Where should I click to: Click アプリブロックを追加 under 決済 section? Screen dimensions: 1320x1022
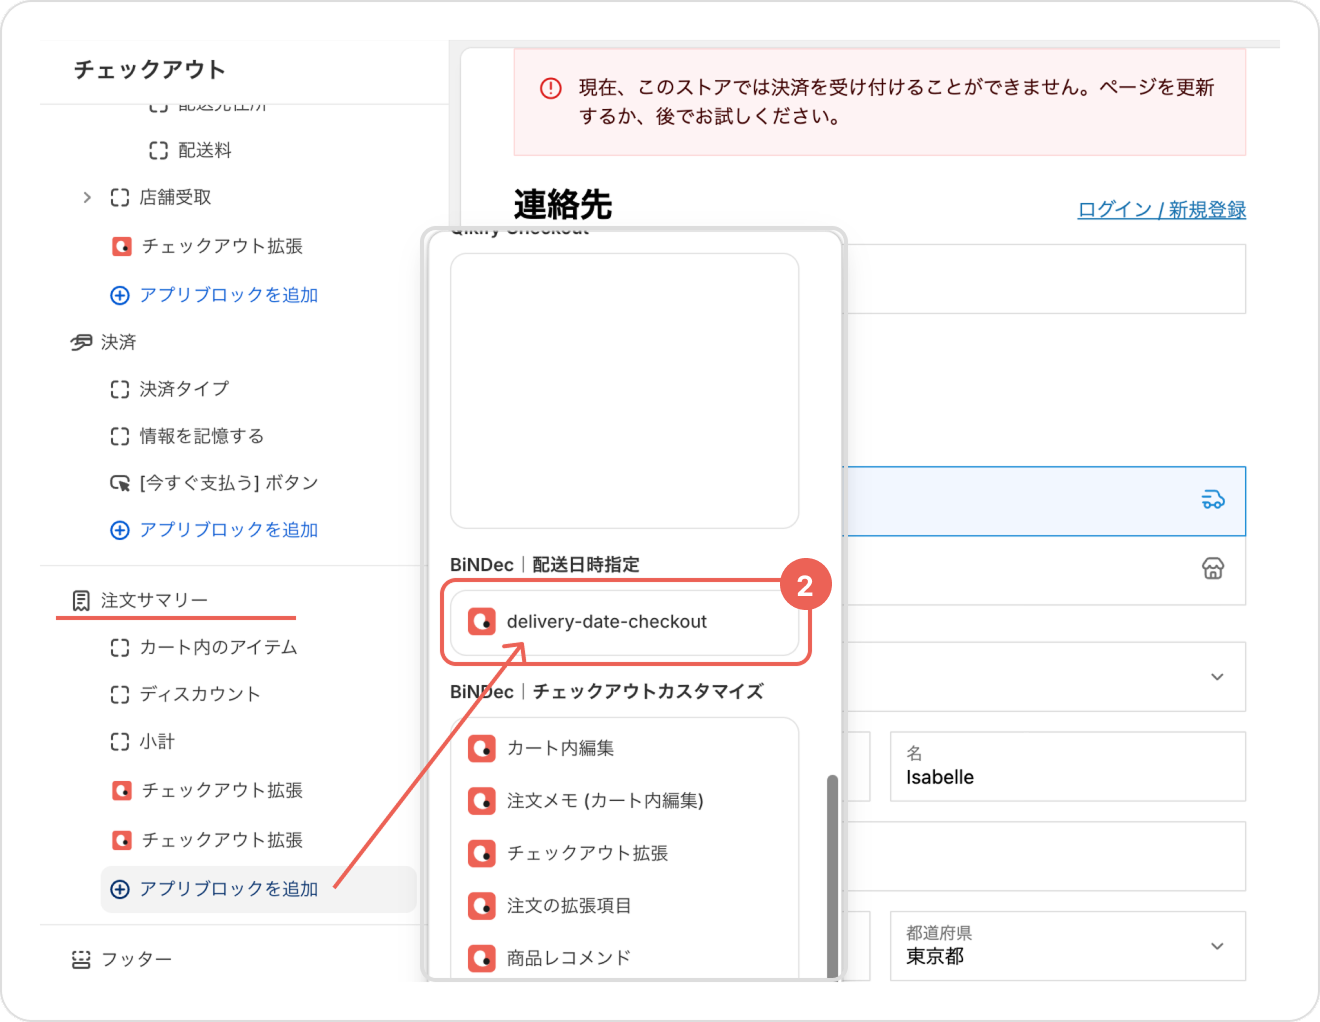pyautogui.click(x=228, y=530)
